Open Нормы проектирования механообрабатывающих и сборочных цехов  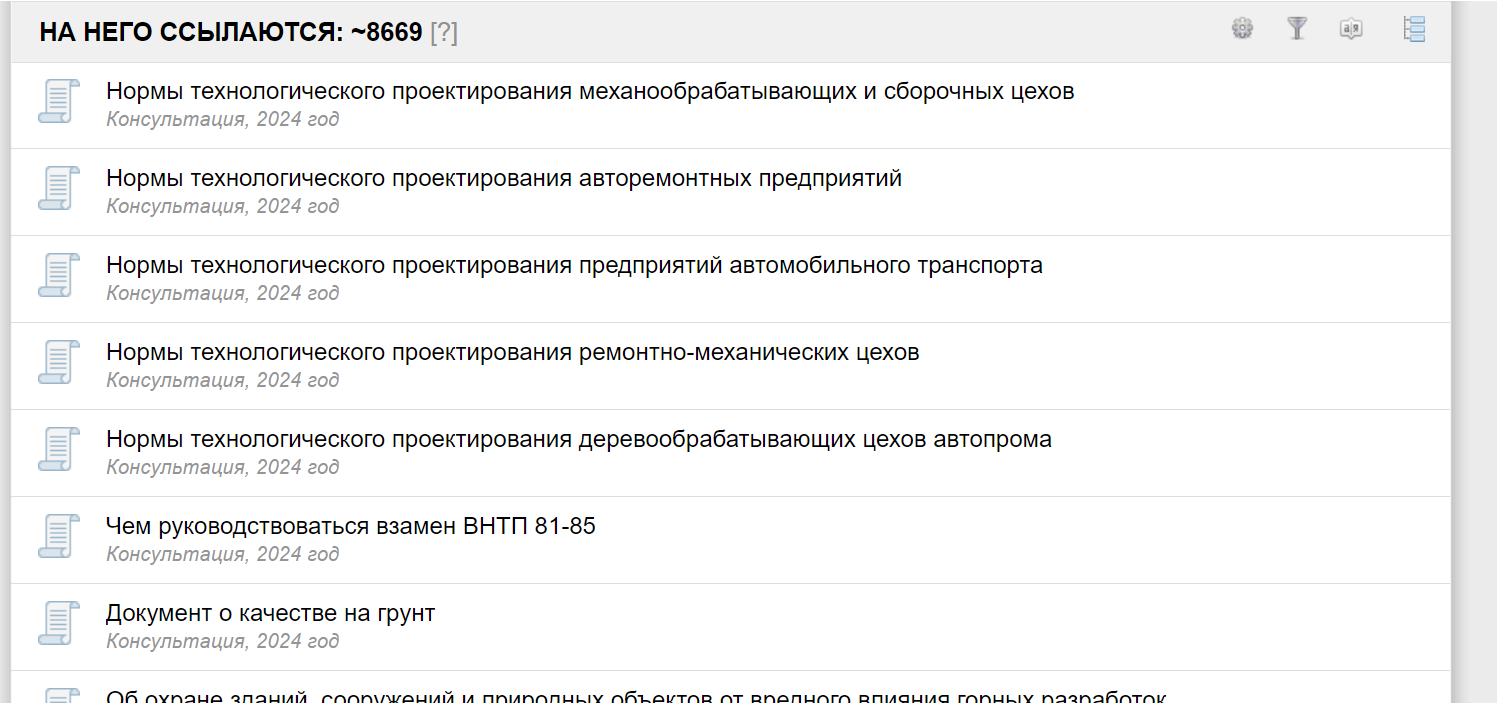point(590,91)
